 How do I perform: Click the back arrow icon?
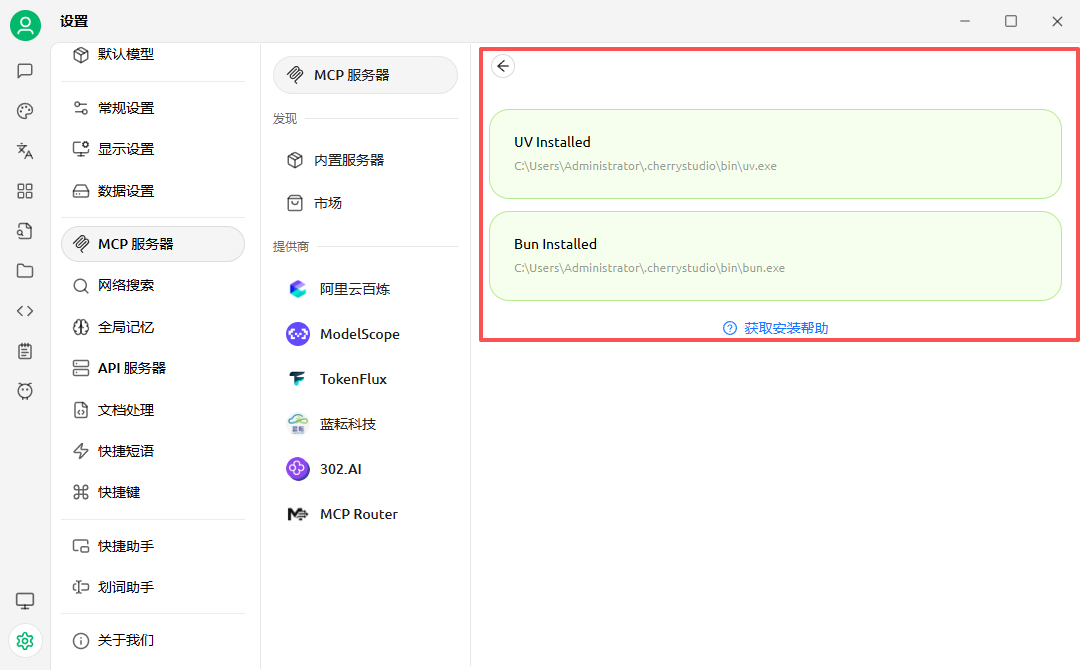pyautogui.click(x=503, y=66)
